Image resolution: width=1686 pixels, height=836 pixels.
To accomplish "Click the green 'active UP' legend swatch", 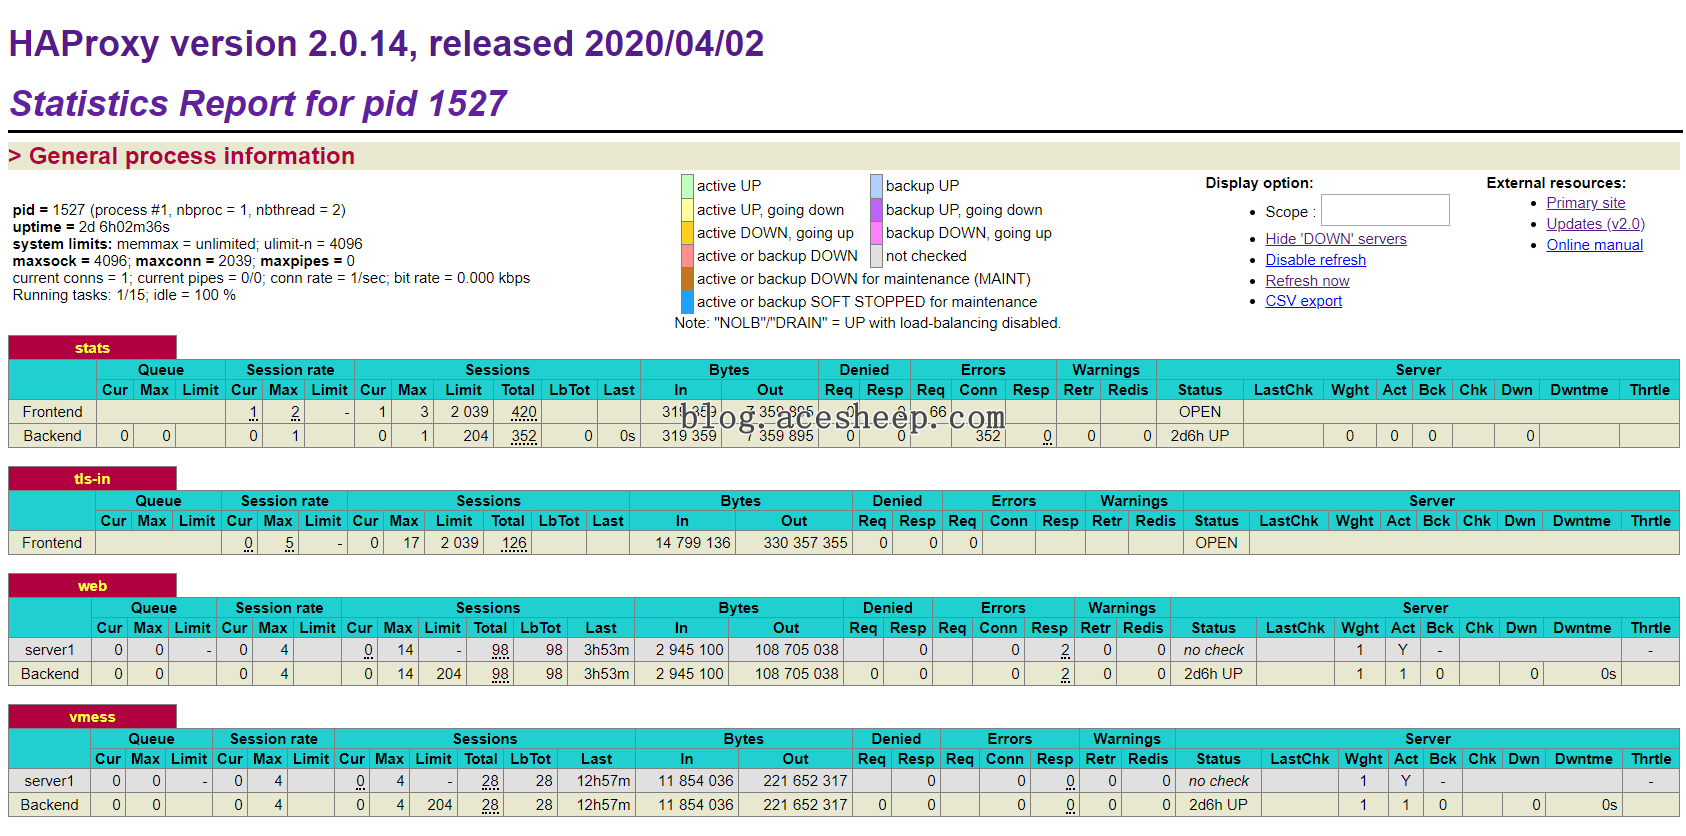I will (x=687, y=186).
